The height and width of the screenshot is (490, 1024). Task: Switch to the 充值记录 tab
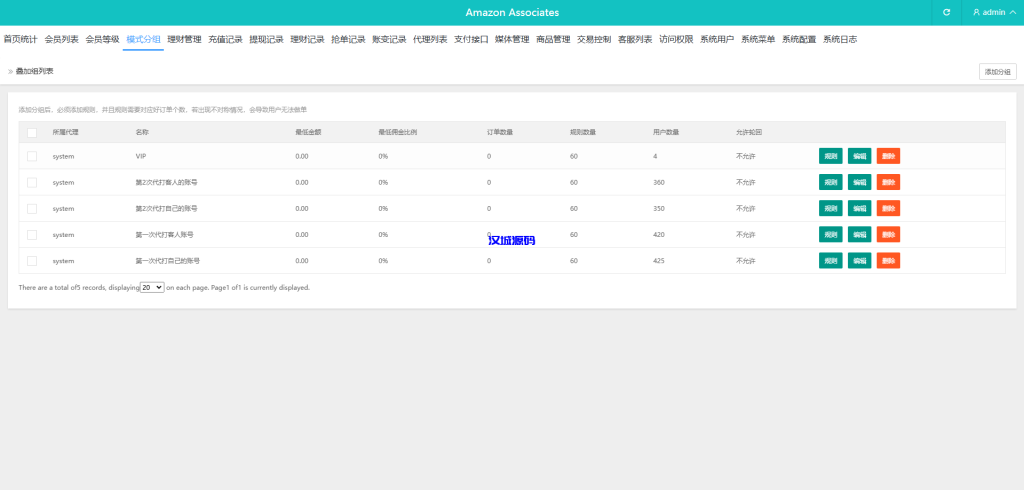(x=225, y=39)
